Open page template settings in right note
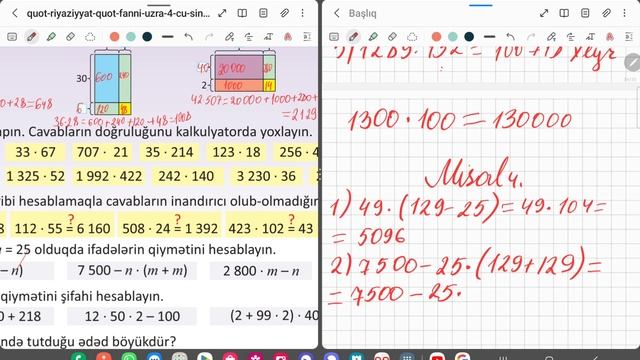This screenshot has width=640, height=360. (x=585, y=13)
